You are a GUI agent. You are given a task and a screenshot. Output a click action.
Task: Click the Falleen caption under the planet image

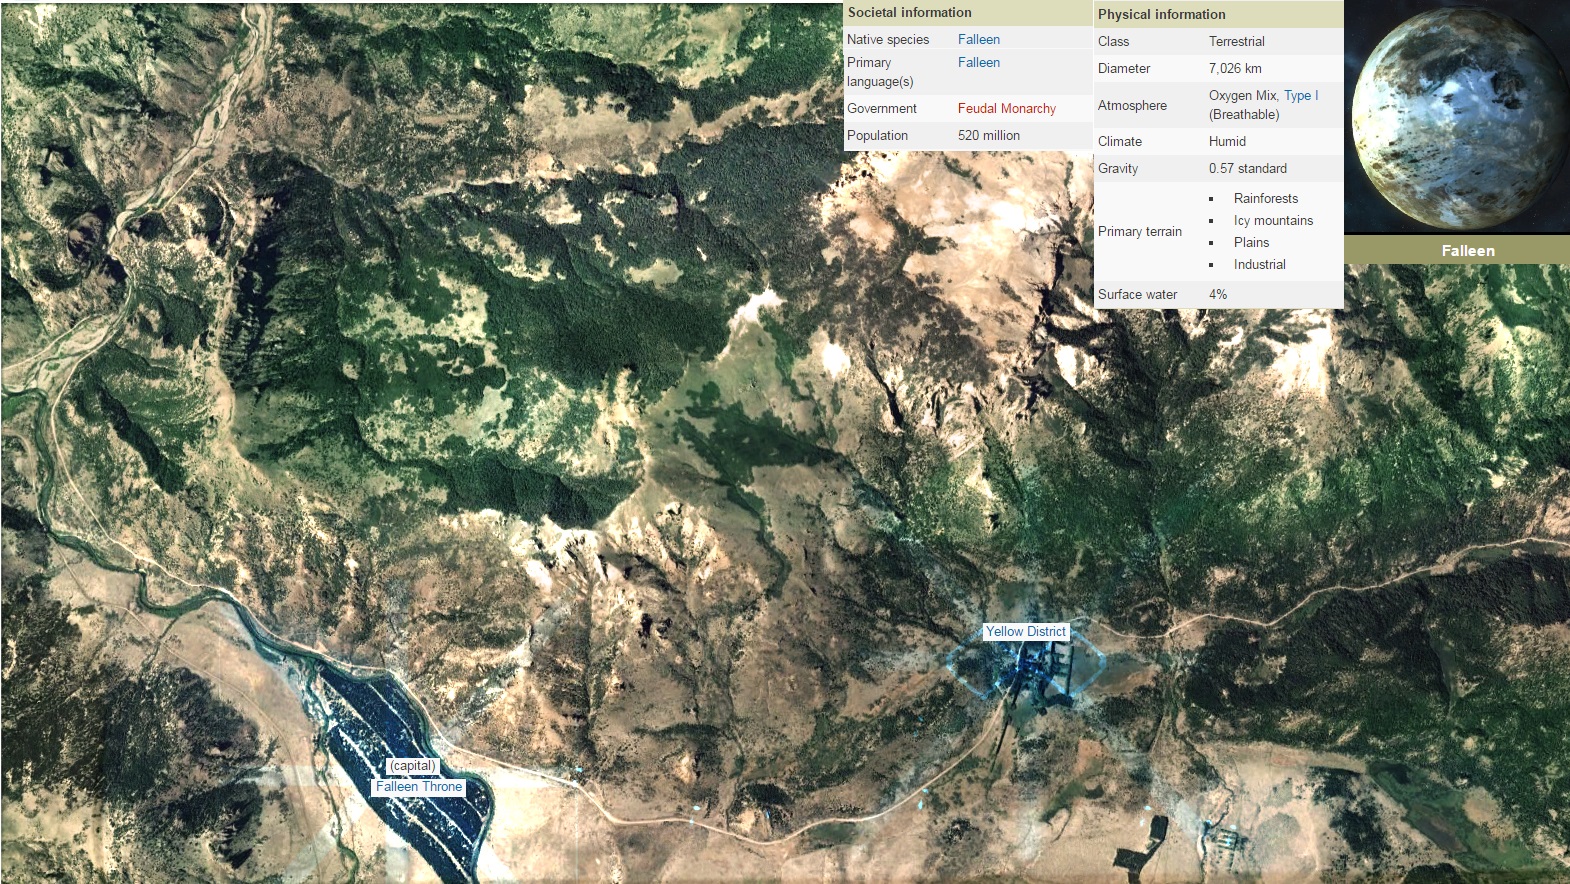point(1467,251)
